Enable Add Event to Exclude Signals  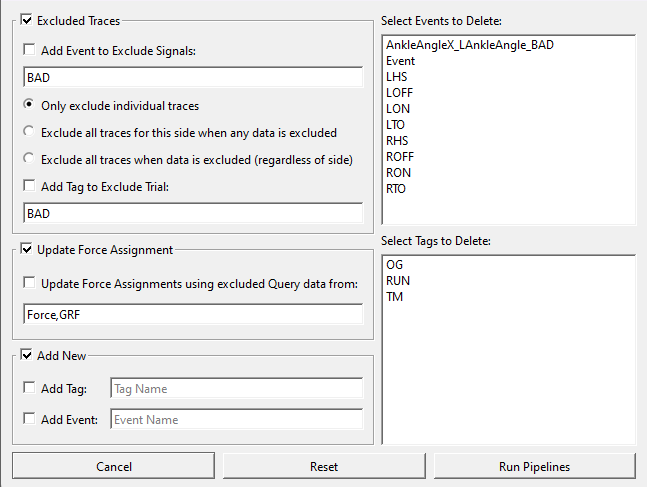29,50
